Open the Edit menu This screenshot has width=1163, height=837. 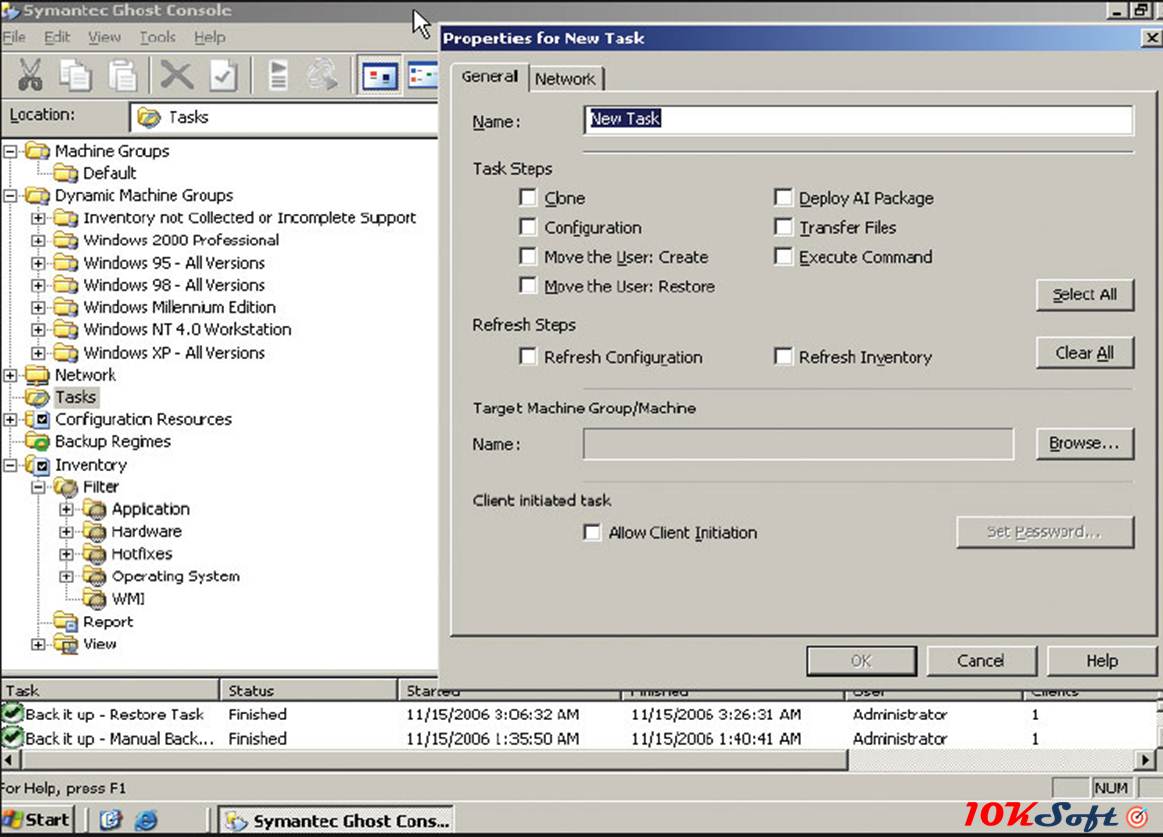click(57, 37)
